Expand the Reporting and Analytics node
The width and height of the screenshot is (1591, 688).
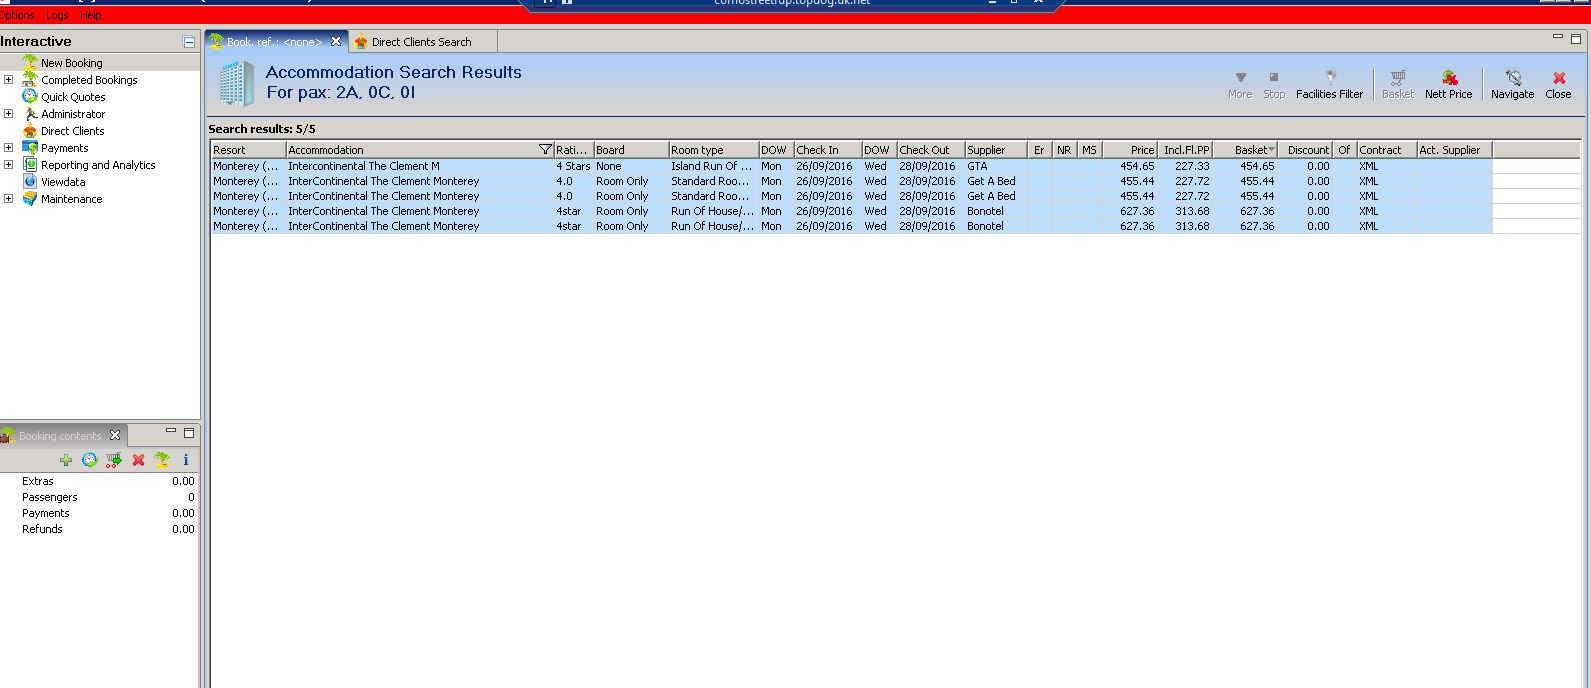pyautogui.click(x=9, y=165)
